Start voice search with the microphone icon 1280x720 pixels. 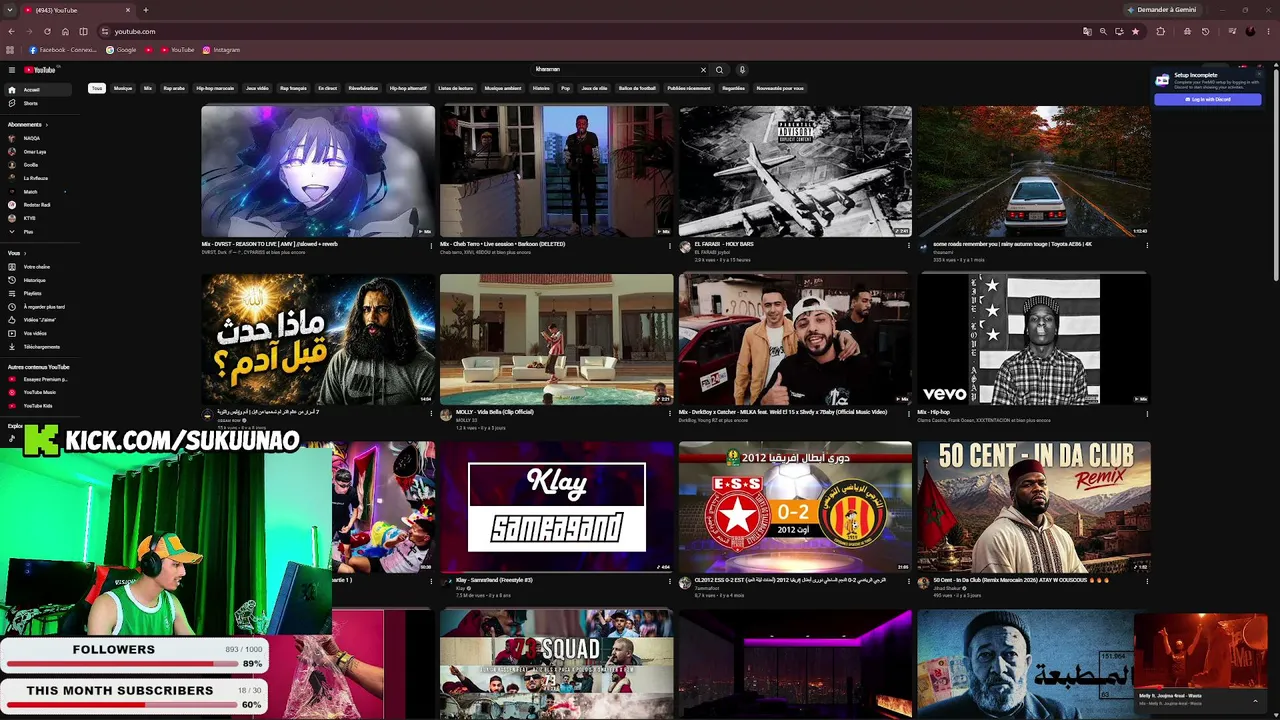(x=742, y=70)
